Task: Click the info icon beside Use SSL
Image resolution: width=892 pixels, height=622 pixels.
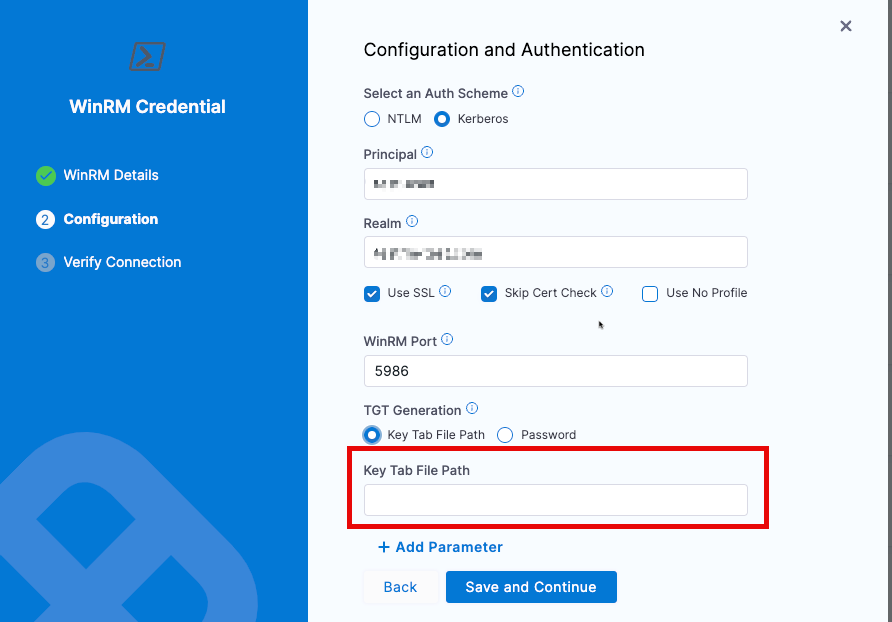Action: (445, 292)
